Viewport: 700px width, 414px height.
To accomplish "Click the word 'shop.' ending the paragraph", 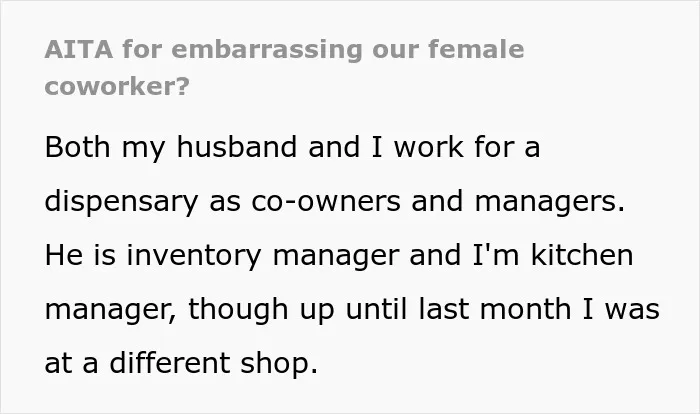I will (x=279, y=363).
